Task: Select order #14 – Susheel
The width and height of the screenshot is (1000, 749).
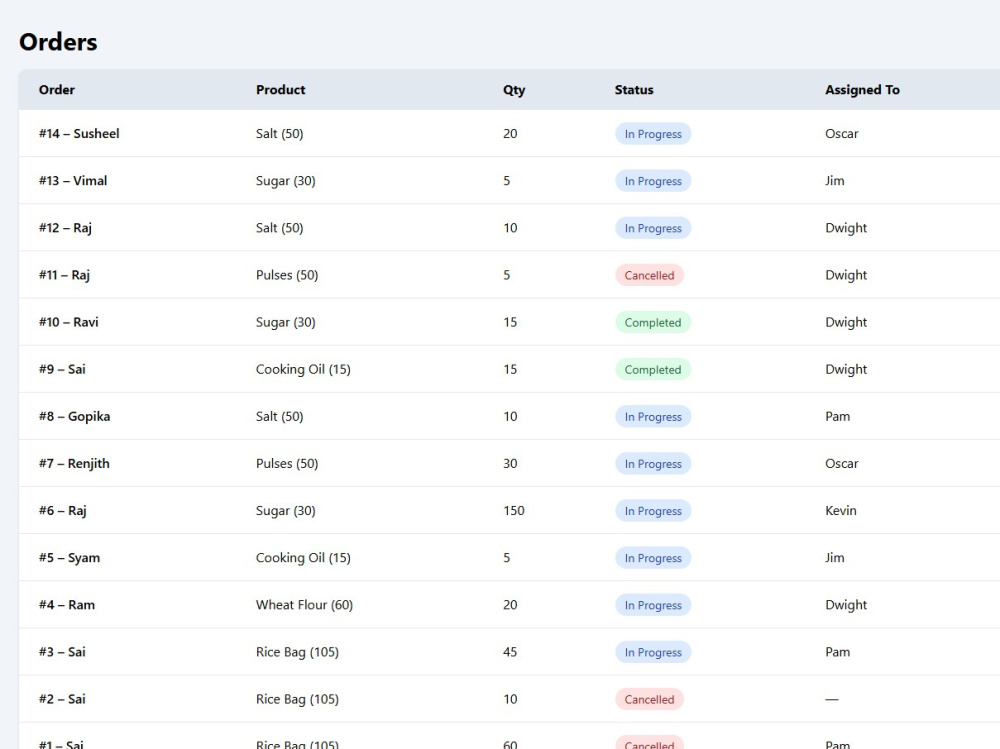Action: tap(79, 133)
